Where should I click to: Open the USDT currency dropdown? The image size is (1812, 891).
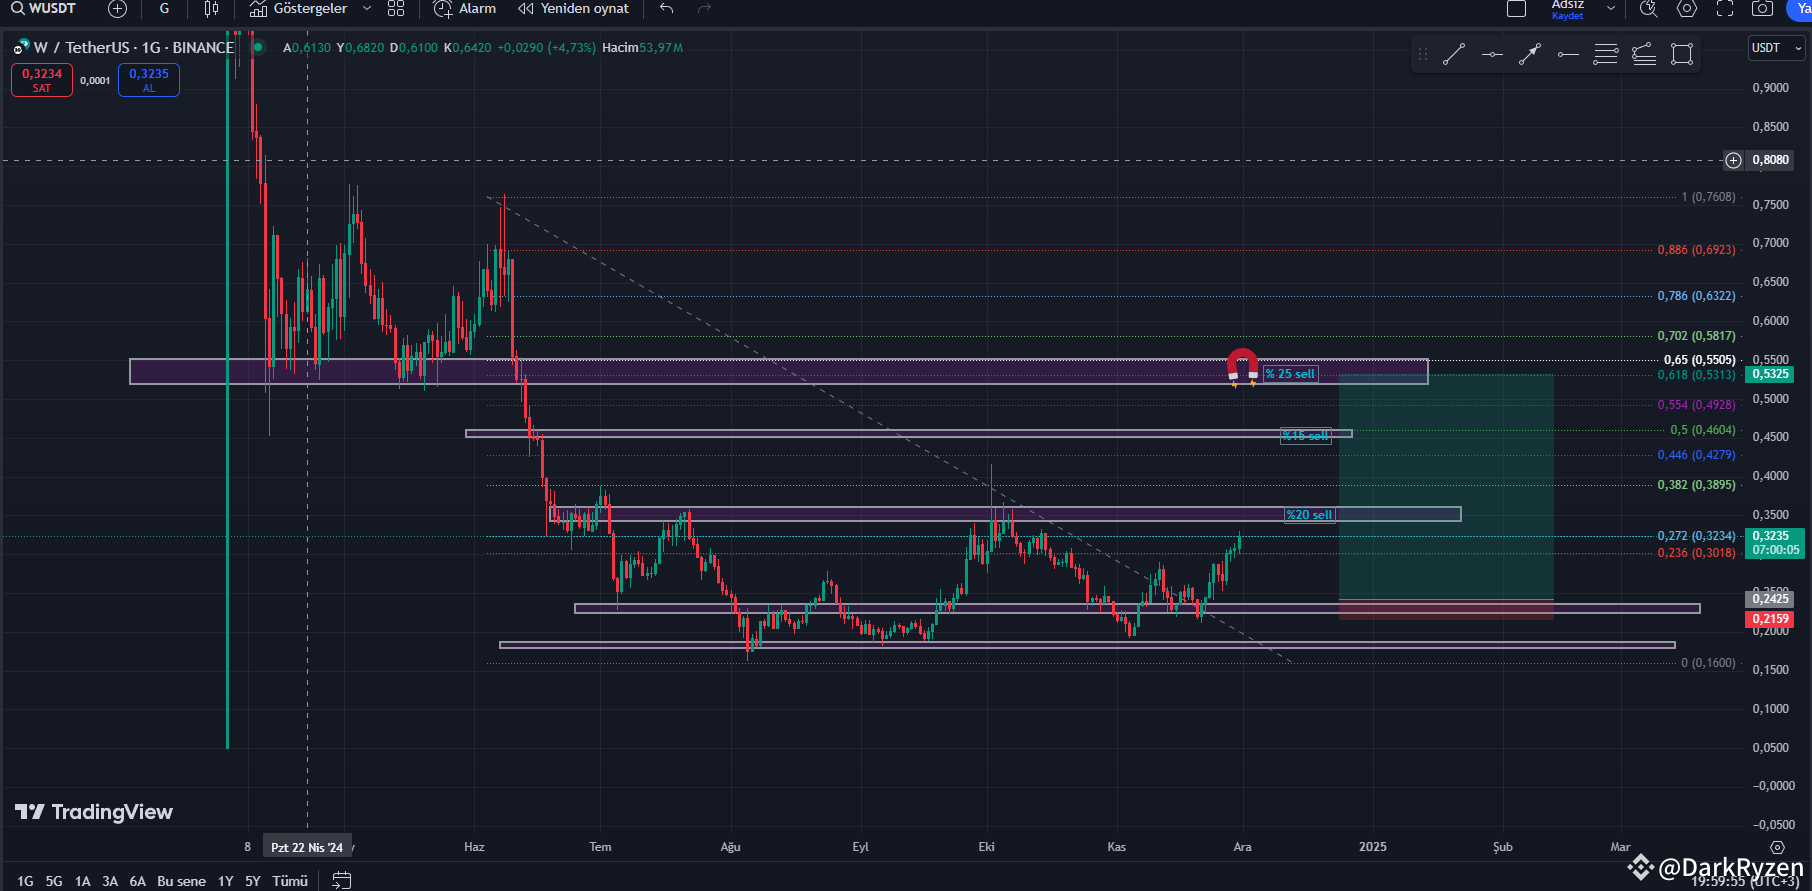click(x=1776, y=48)
